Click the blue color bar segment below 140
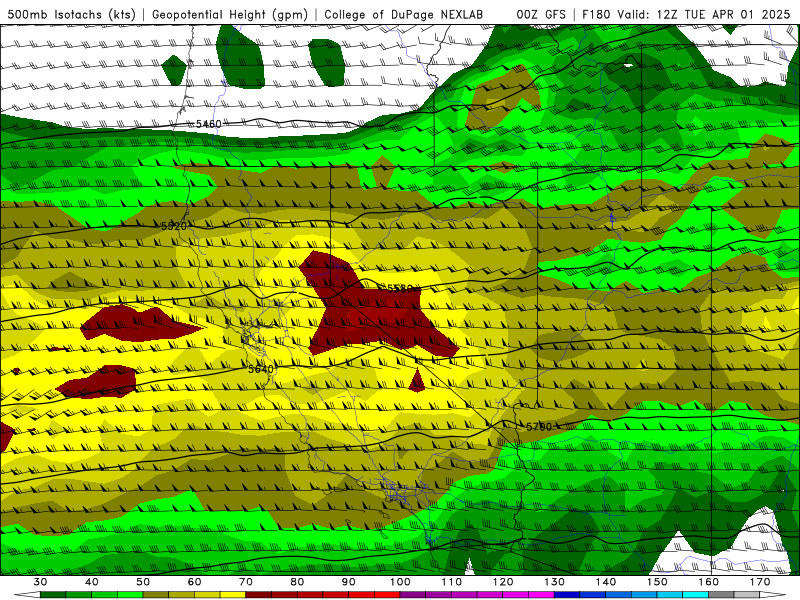This screenshot has height=600, width=800. (x=619, y=595)
